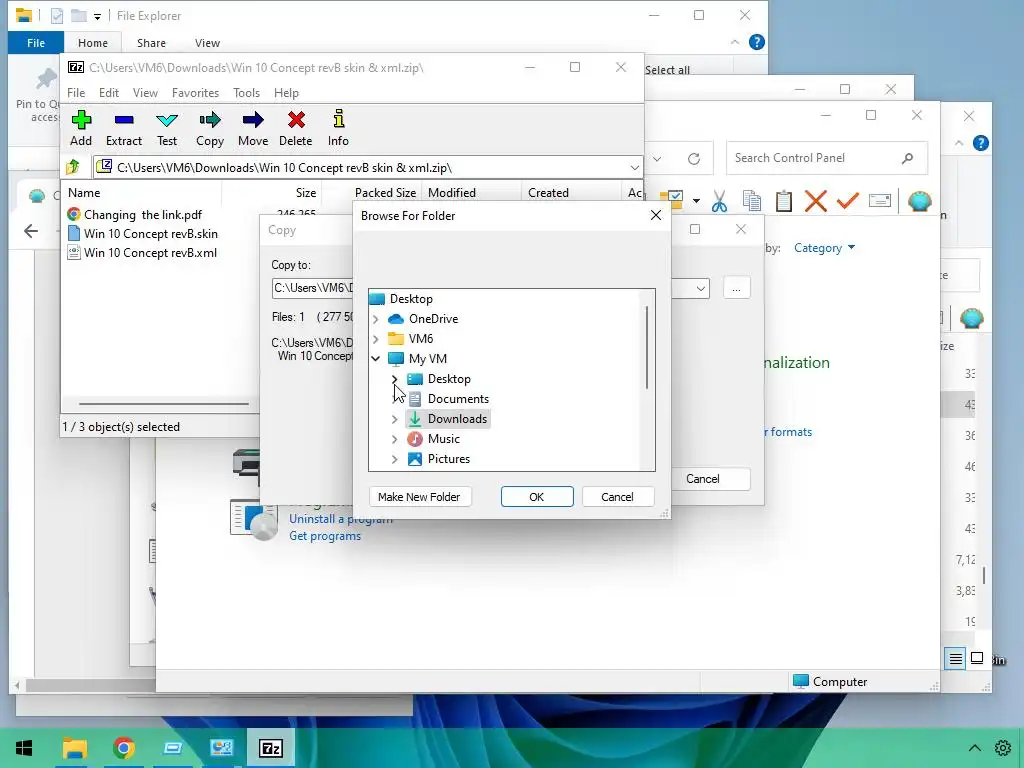Click the 7-Zip Add toolbar icon
Screen dimensions: 1024x768
coord(81,120)
